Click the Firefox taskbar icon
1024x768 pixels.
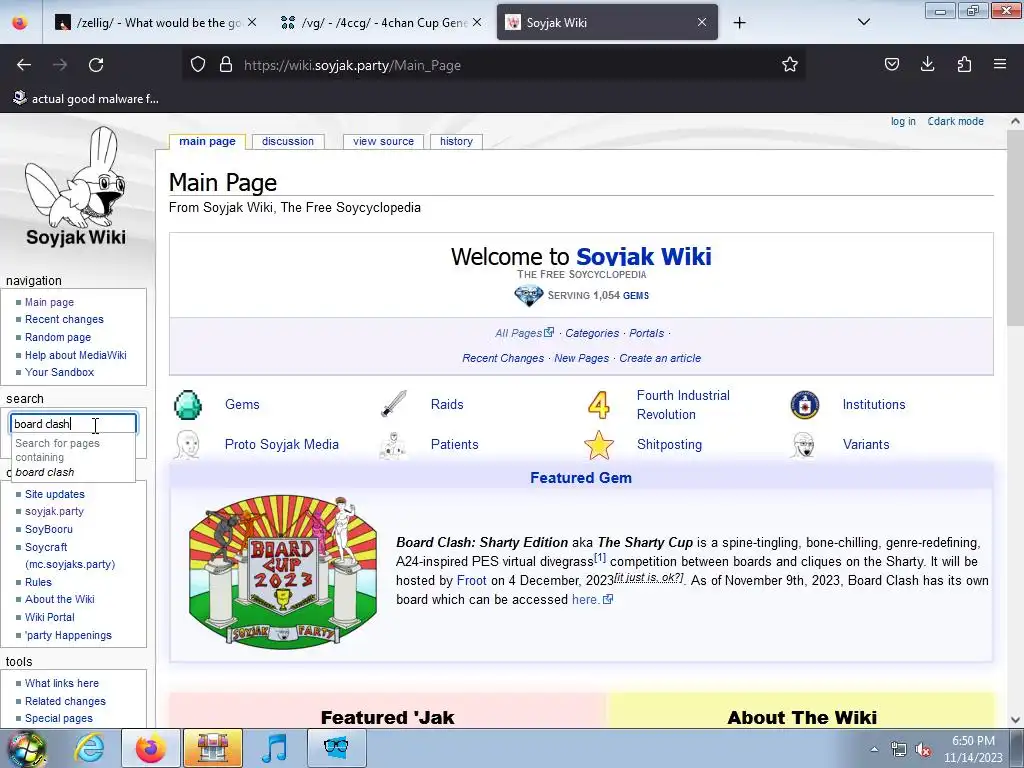pos(150,748)
